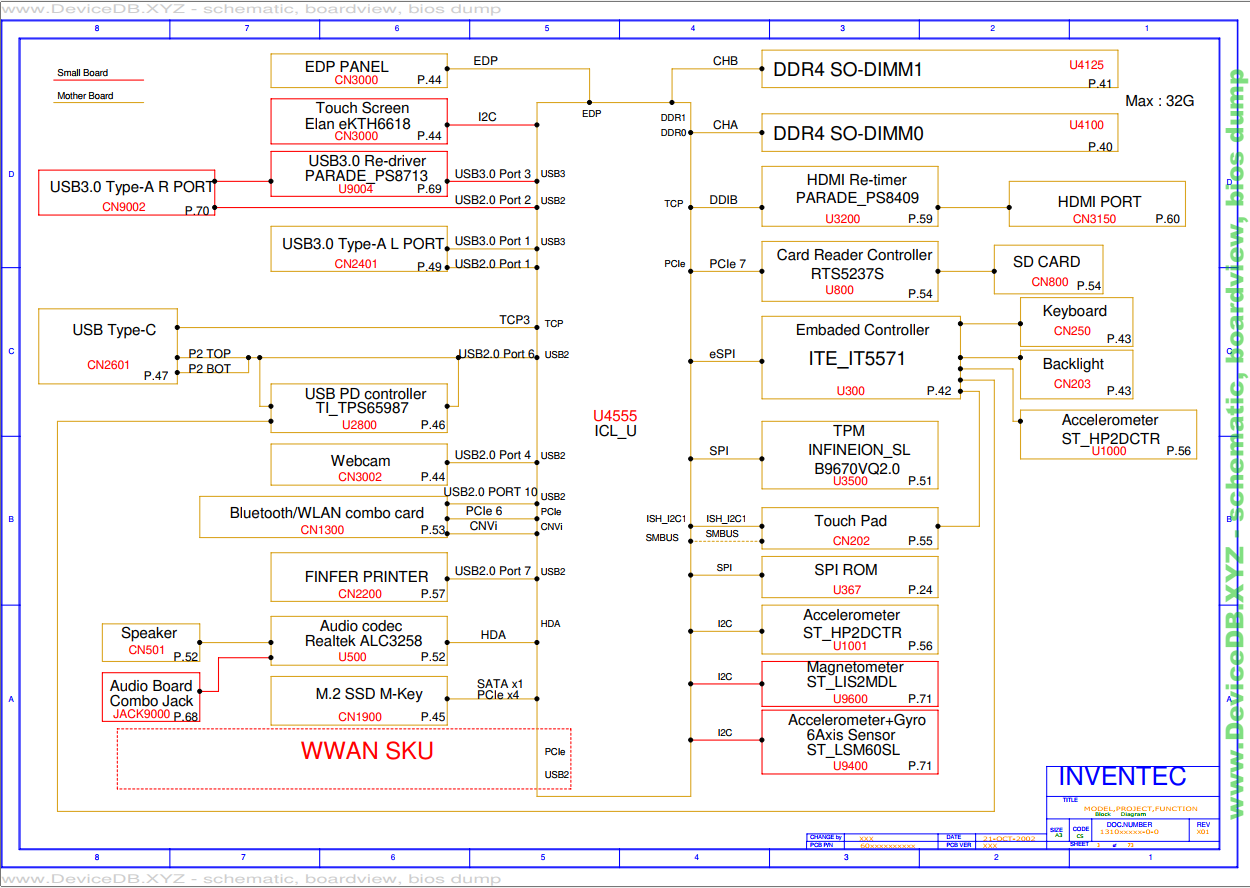The image size is (1250, 888).
Task: Click the USB PD controller TI_TPS65987 block
Action: [x=359, y=408]
